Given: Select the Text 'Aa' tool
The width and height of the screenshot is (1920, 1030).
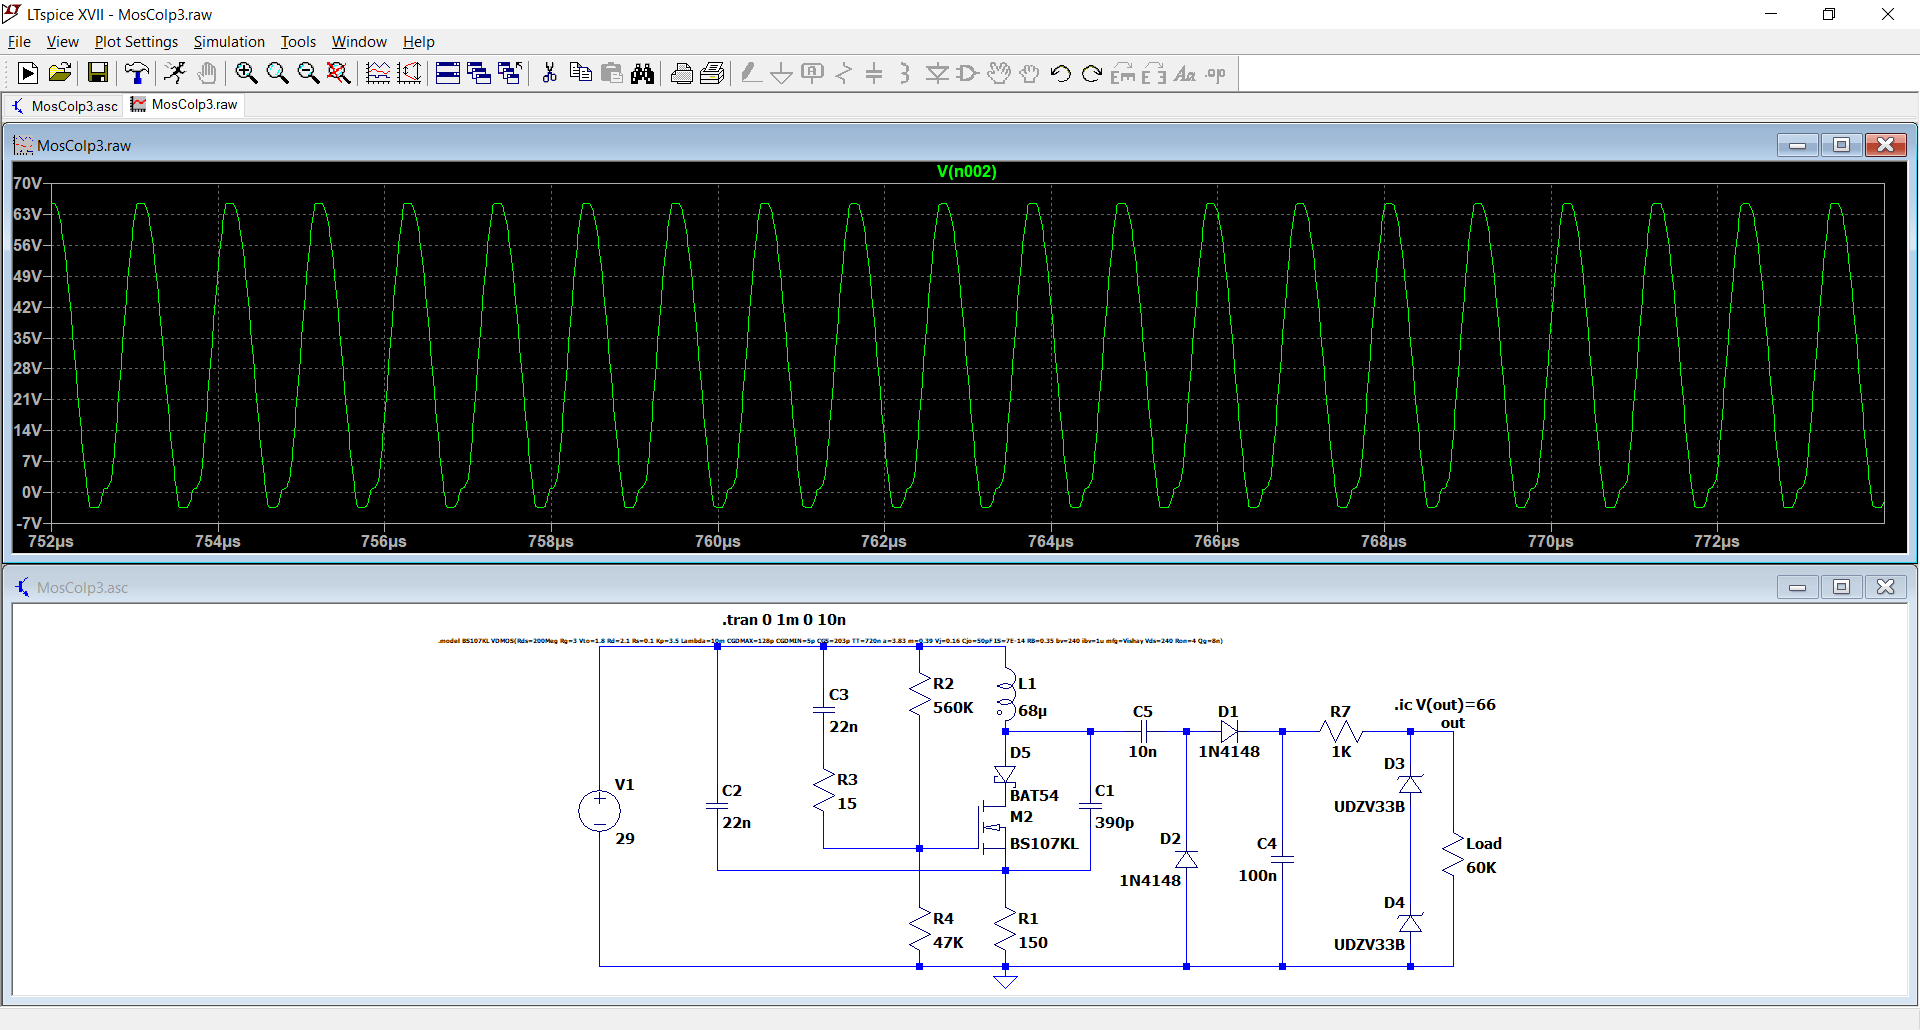Looking at the screenshot, I should (1185, 73).
